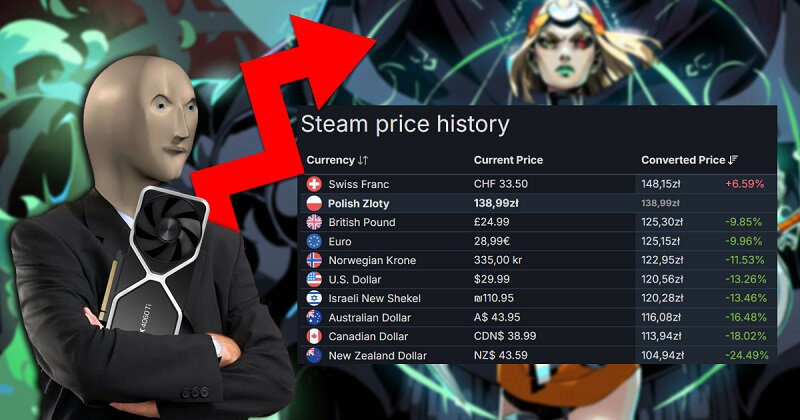Click the New Zealand flag icon
Image resolution: width=800 pixels, height=420 pixels.
[314, 355]
